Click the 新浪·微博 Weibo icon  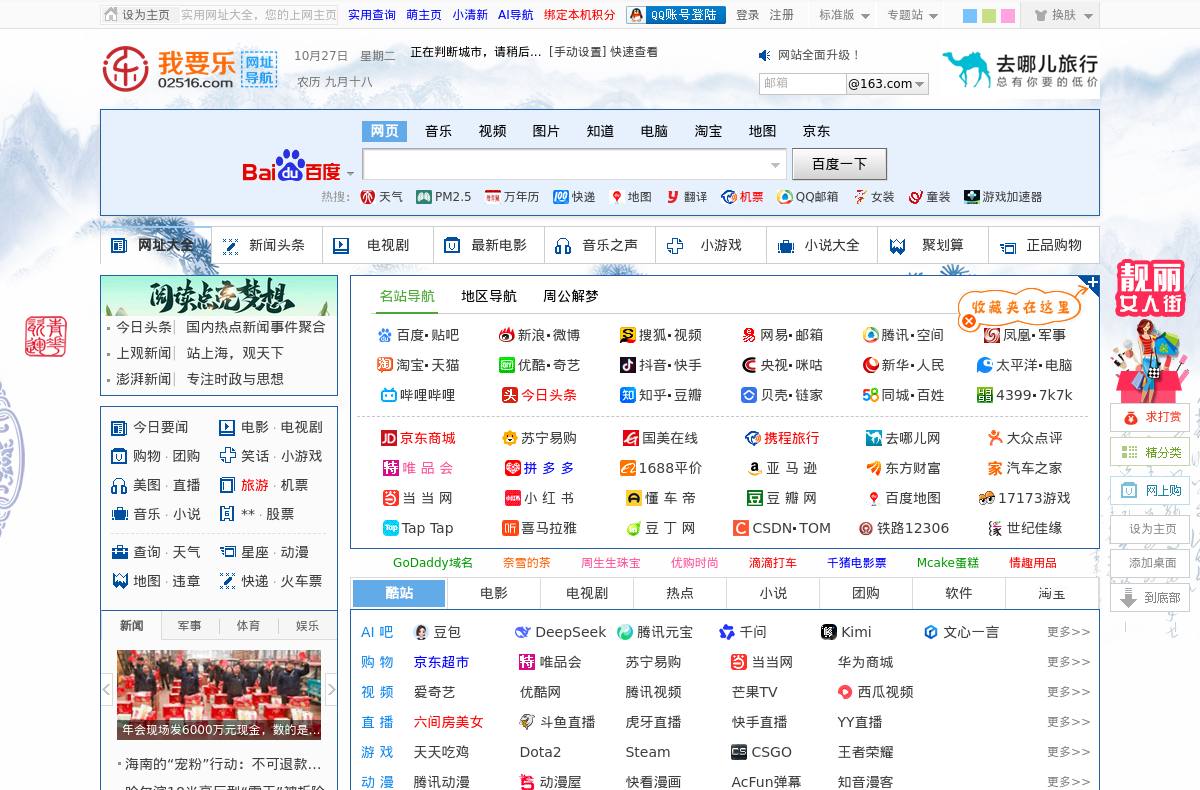506,335
